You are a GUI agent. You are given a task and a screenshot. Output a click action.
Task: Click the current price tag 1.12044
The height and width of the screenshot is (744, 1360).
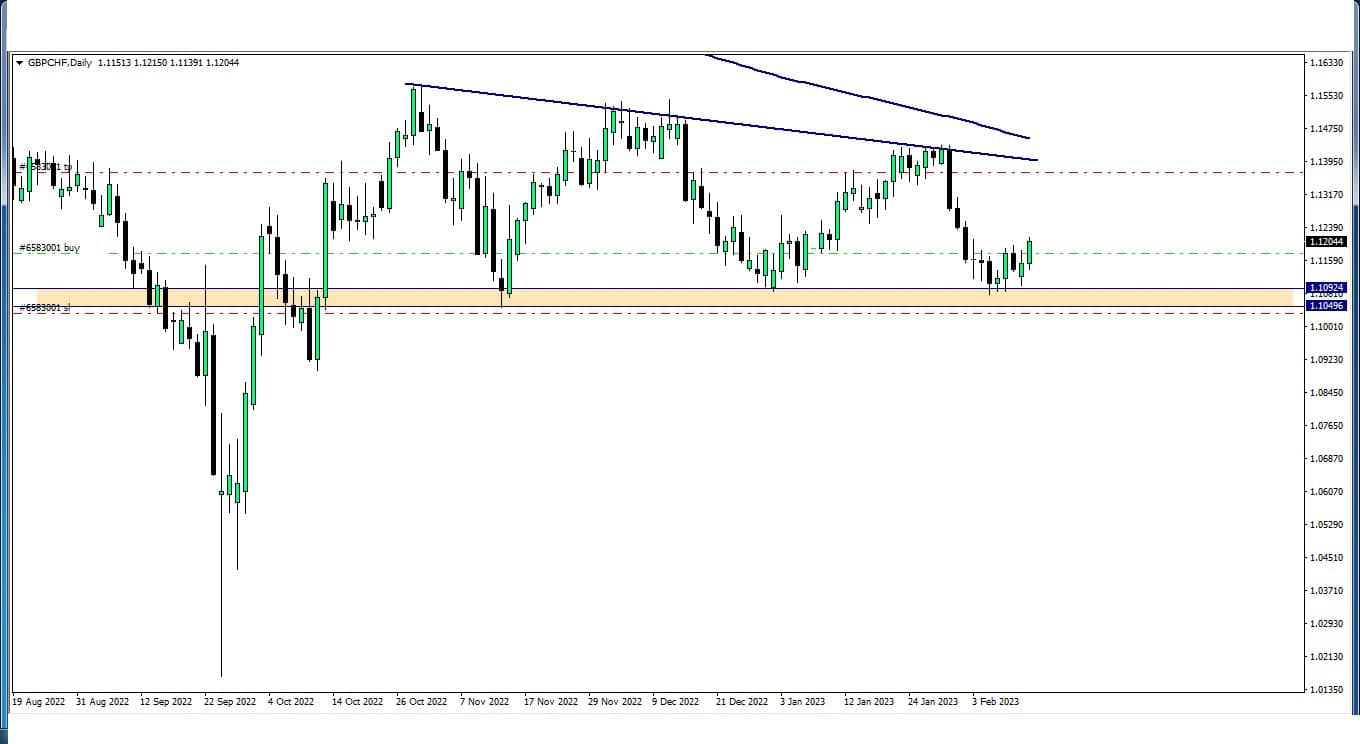tap(1327, 241)
